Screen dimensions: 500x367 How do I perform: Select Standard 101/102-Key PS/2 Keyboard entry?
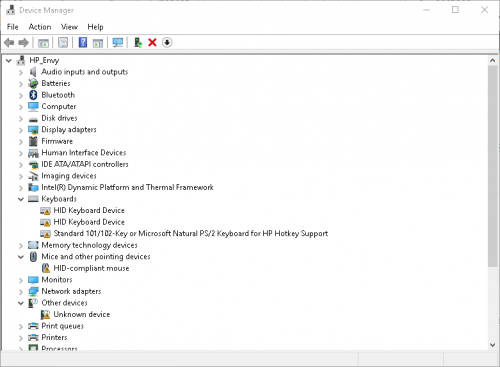pos(191,233)
